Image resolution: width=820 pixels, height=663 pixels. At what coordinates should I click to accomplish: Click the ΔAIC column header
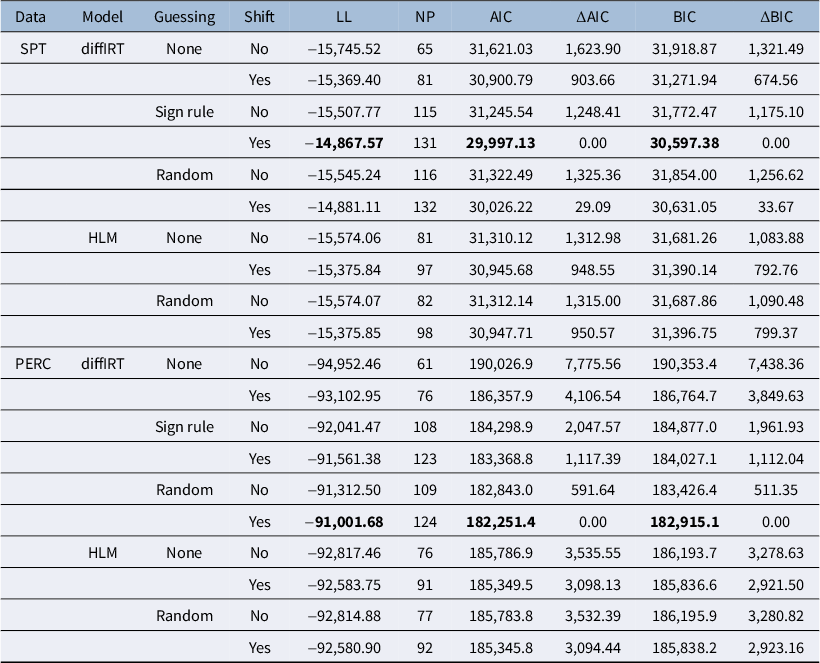pyautogui.click(x=593, y=17)
